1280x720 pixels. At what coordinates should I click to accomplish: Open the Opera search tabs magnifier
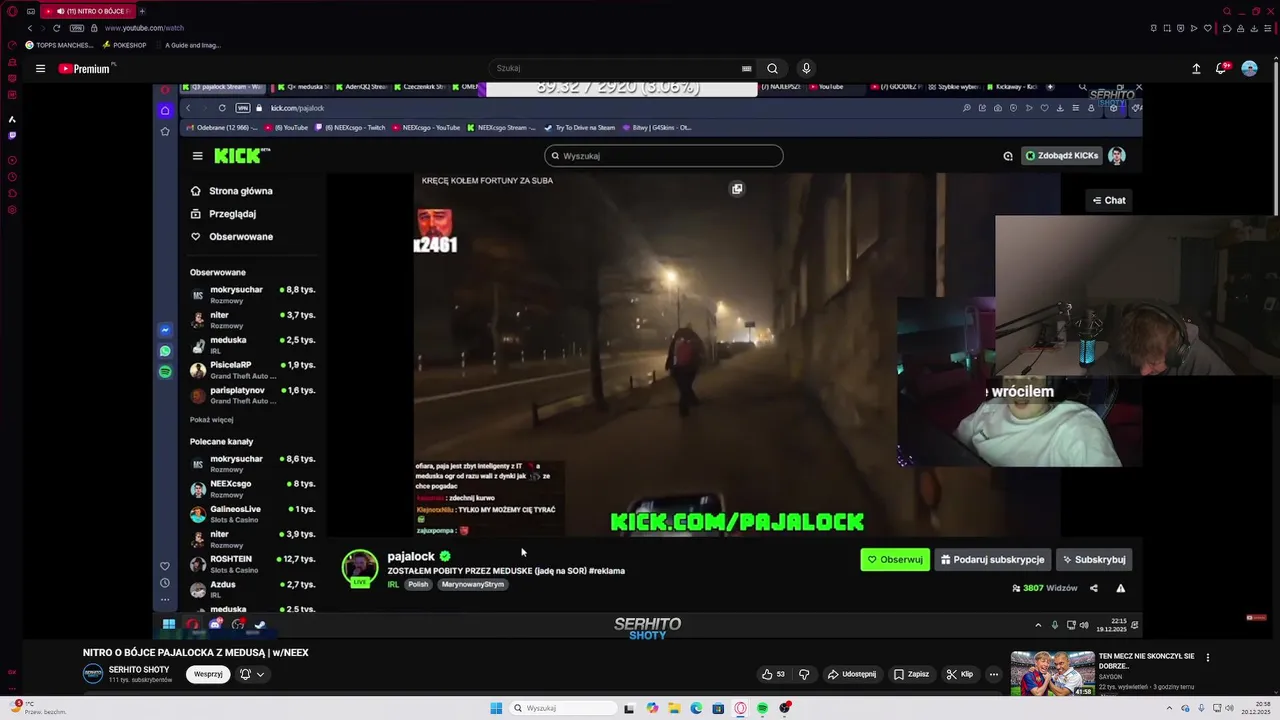(x=1227, y=11)
